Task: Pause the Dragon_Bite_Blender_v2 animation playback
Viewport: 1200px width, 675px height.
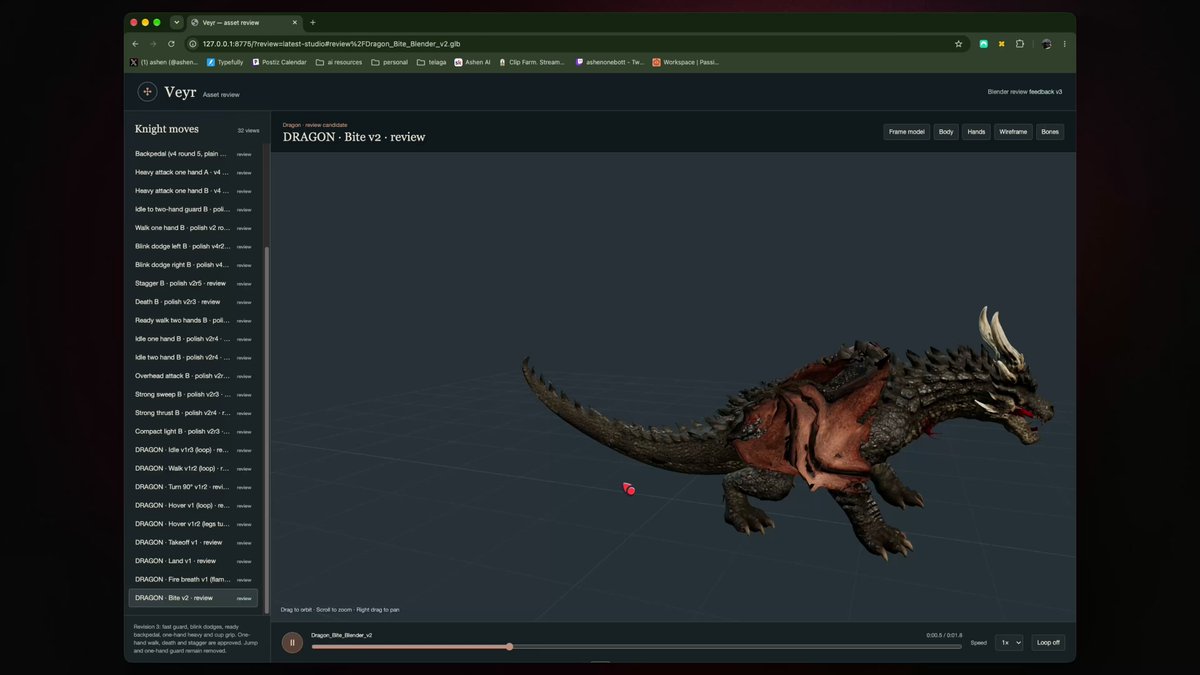Action: click(x=292, y=643)
